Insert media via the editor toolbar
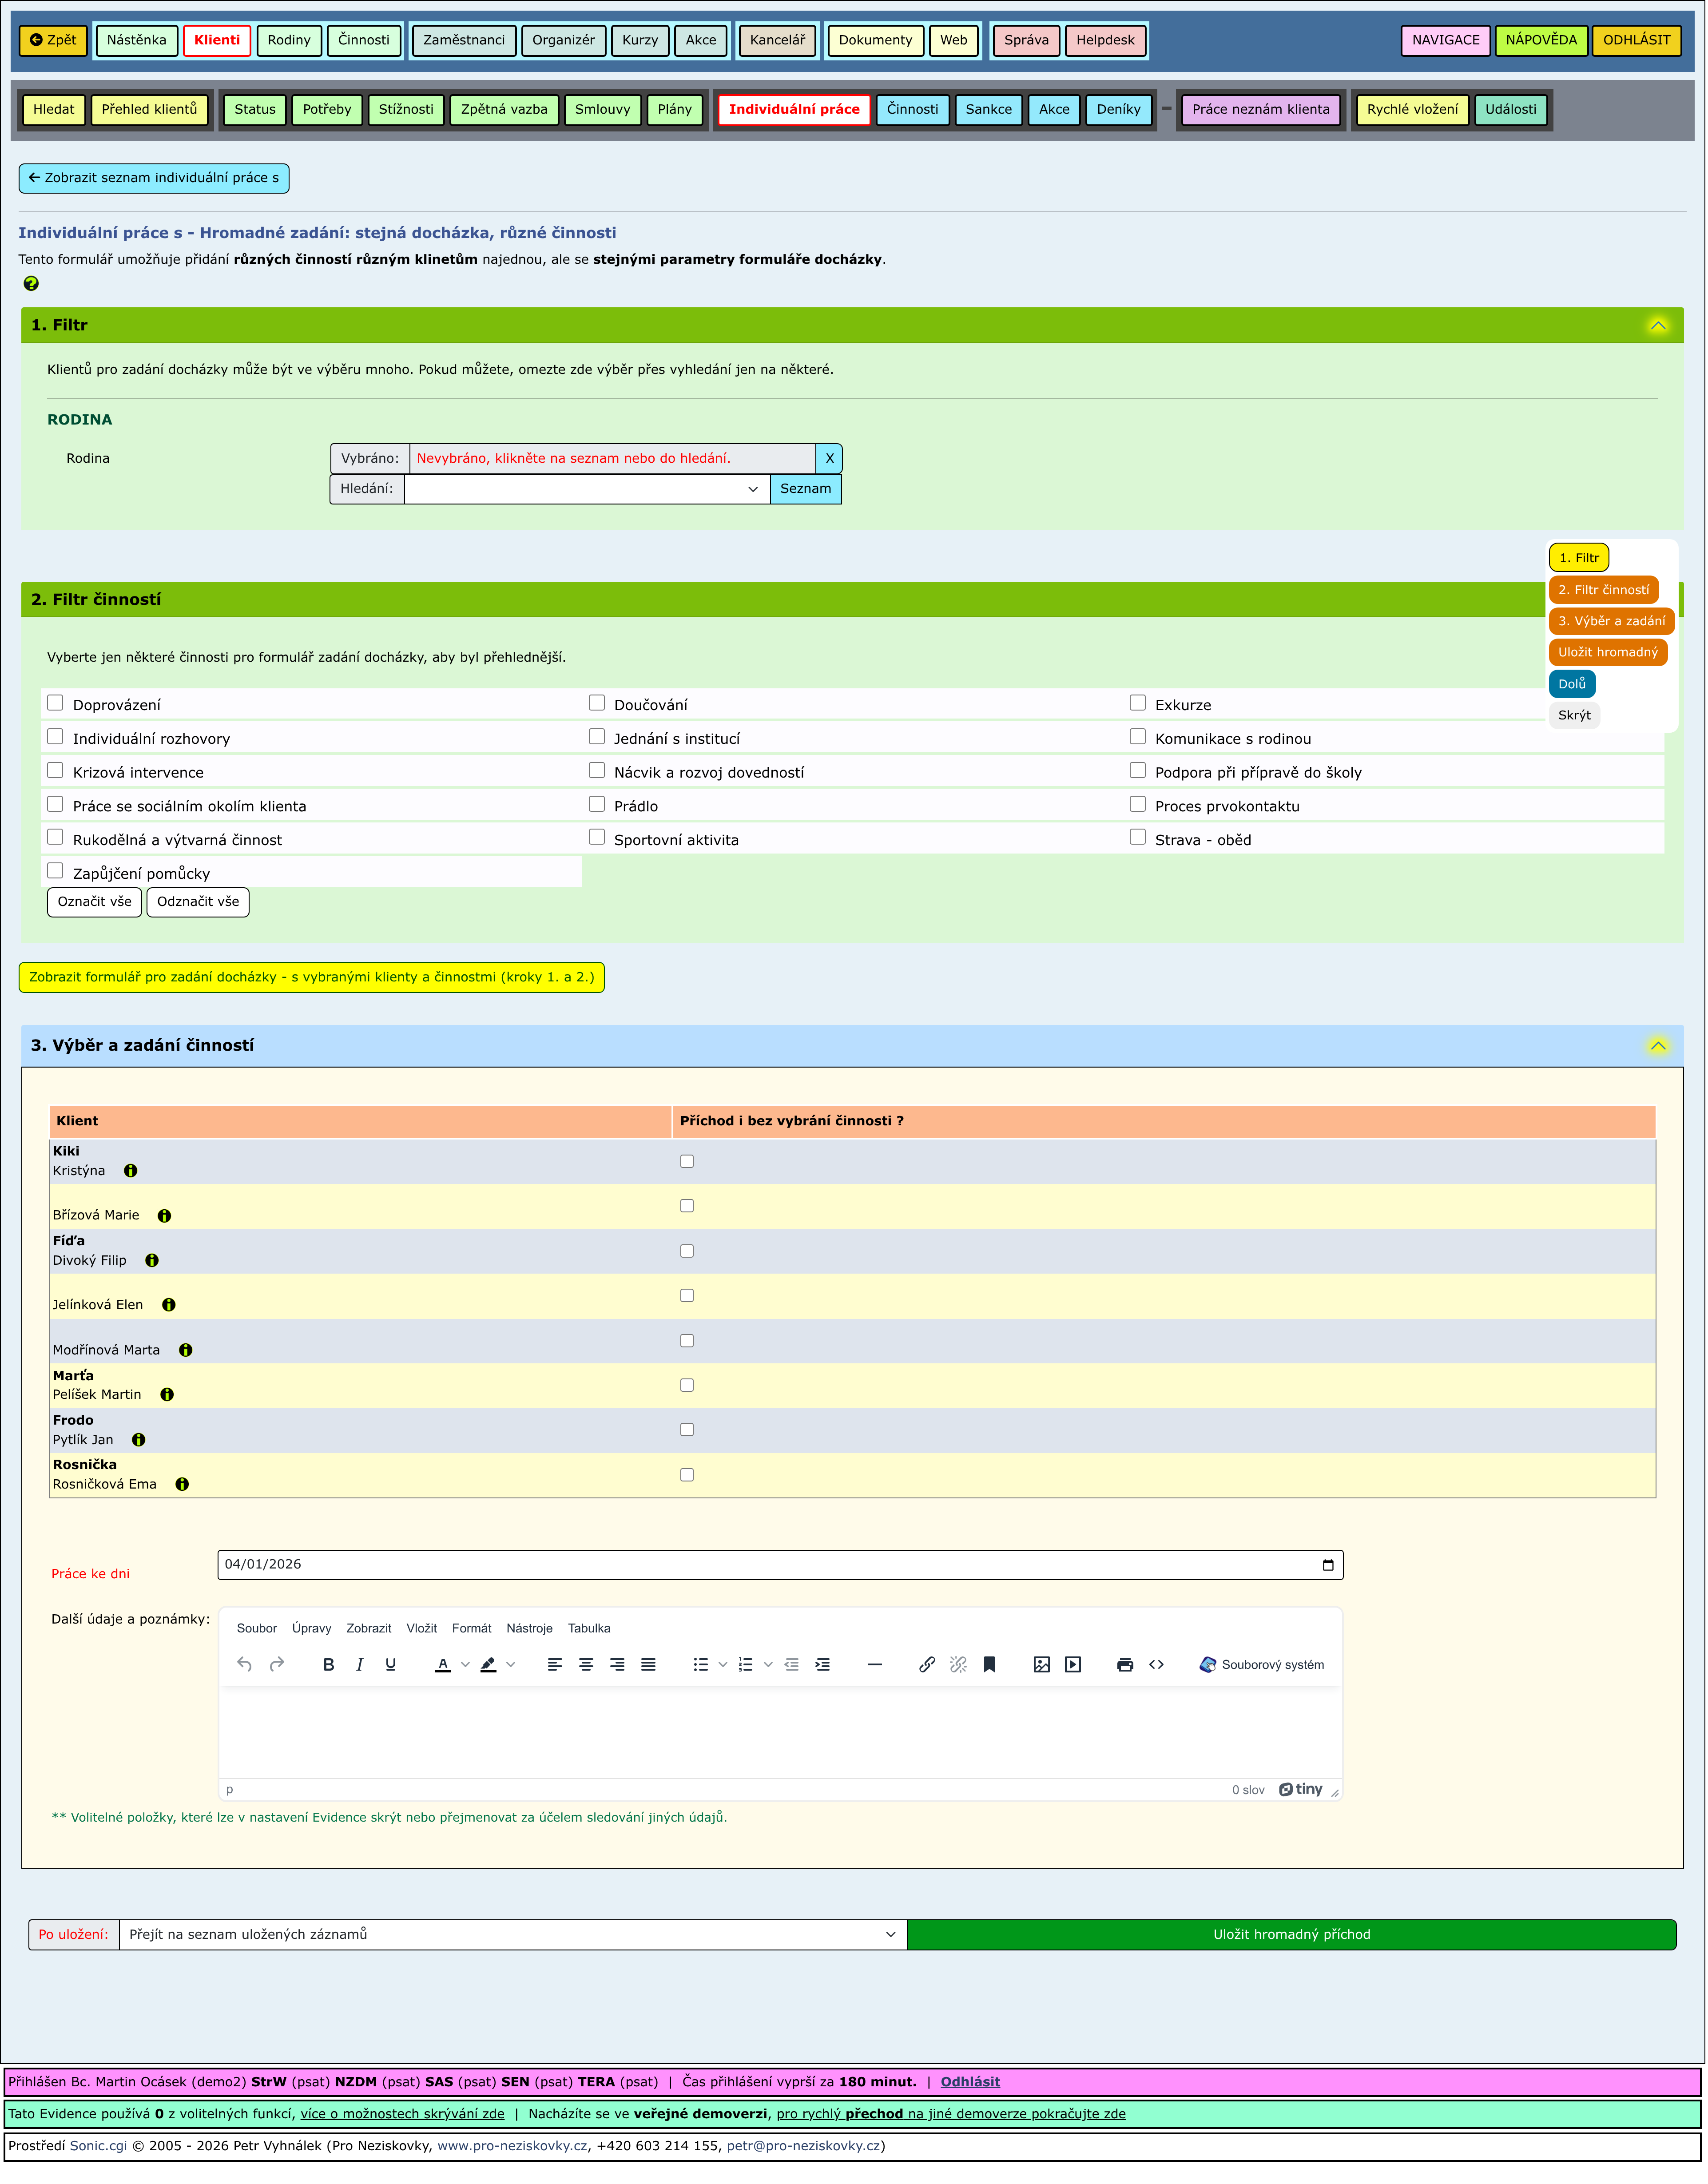This screenshot has width=1708, height=2184. click(x=1073, y=1665)
